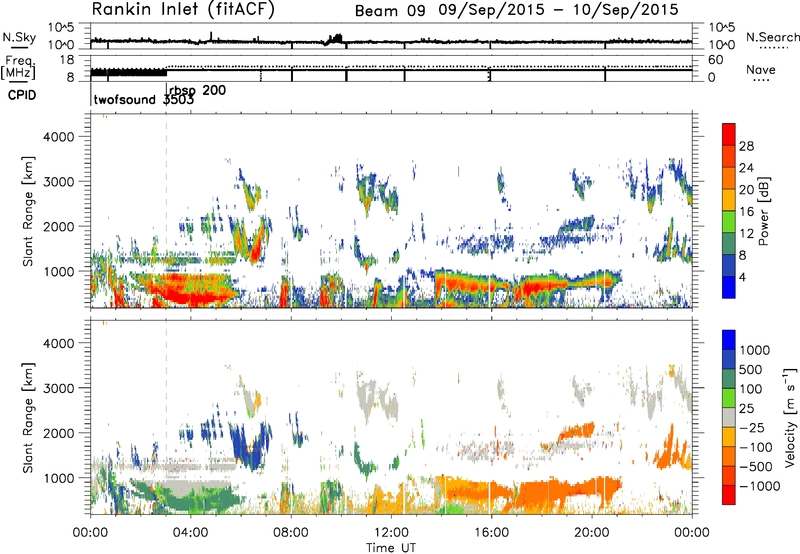Screen dimensions: 800x554
Task: Click the '08:00' time axis label
Action: [291, 533]
